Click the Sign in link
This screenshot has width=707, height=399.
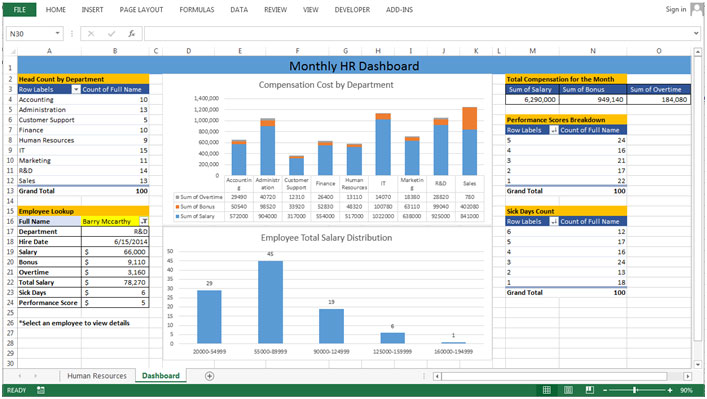coord(676,9)
